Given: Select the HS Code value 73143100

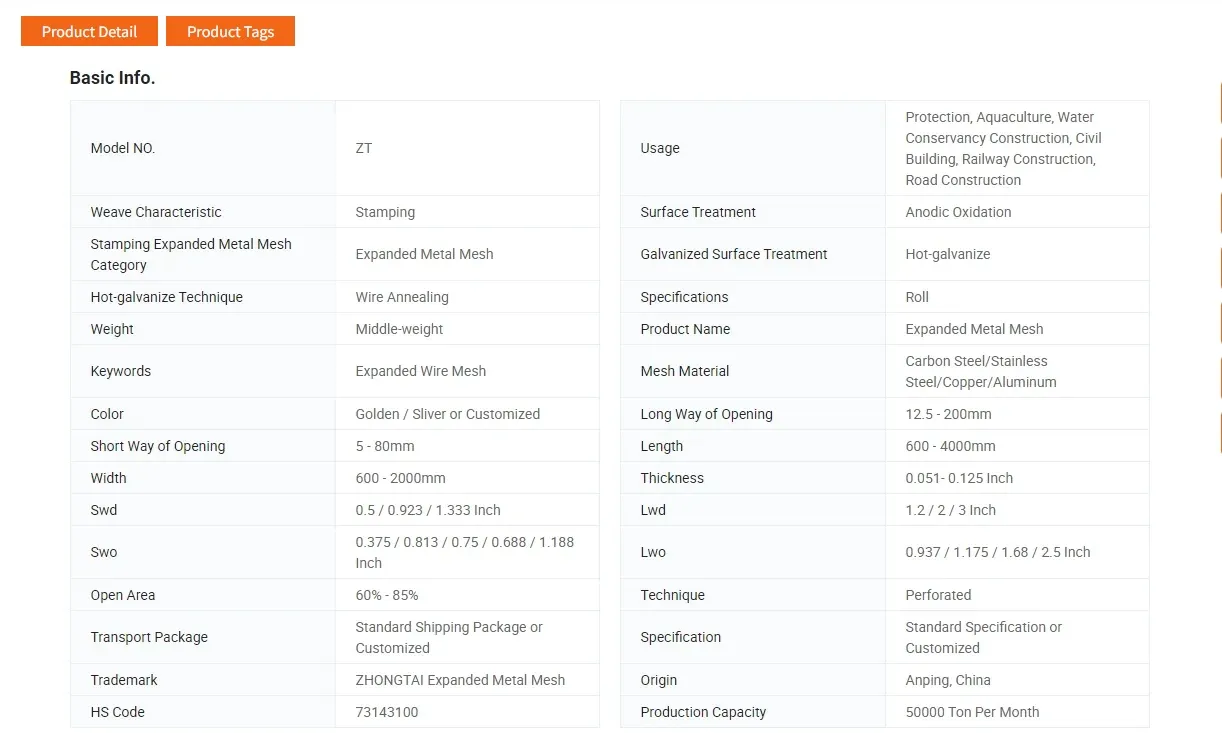Looking at the screenshot, I should point(386,712).
